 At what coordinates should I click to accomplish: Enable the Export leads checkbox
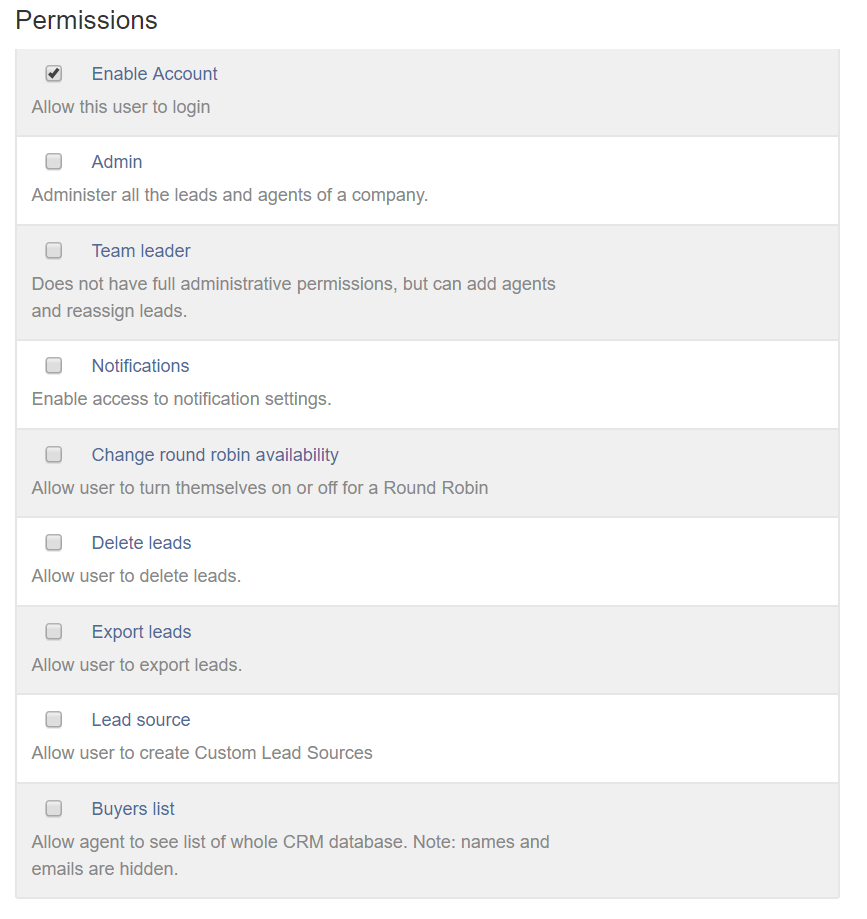click(x=54, y=632)
